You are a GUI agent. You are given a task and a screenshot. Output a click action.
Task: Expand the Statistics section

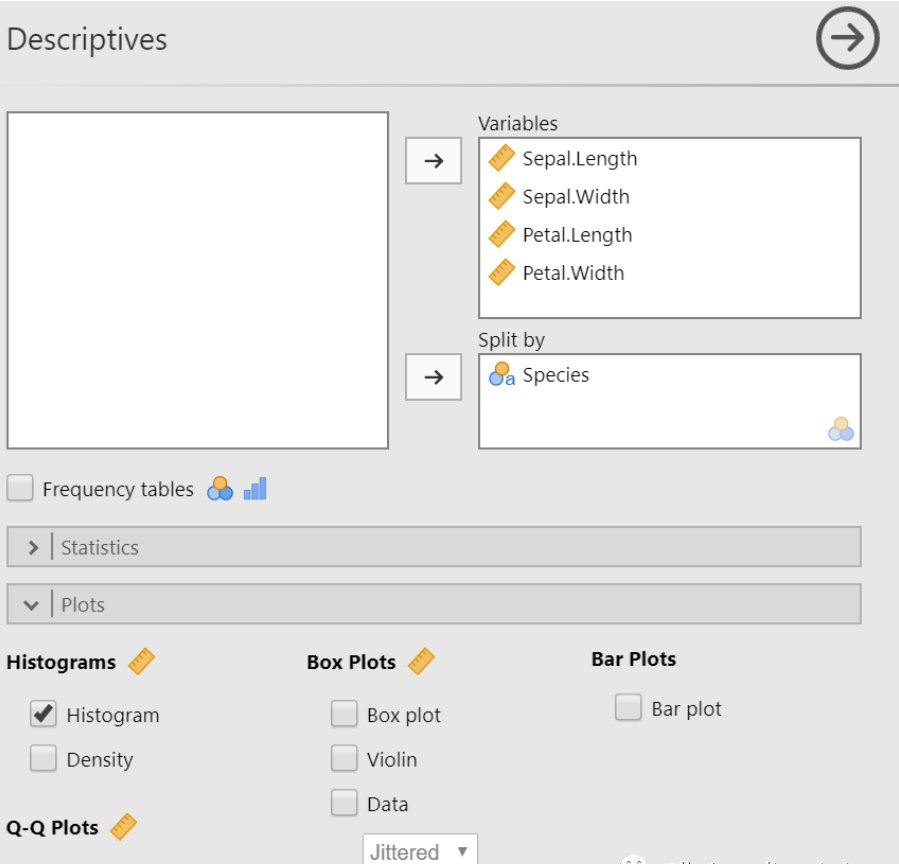(x=34, y=547)
